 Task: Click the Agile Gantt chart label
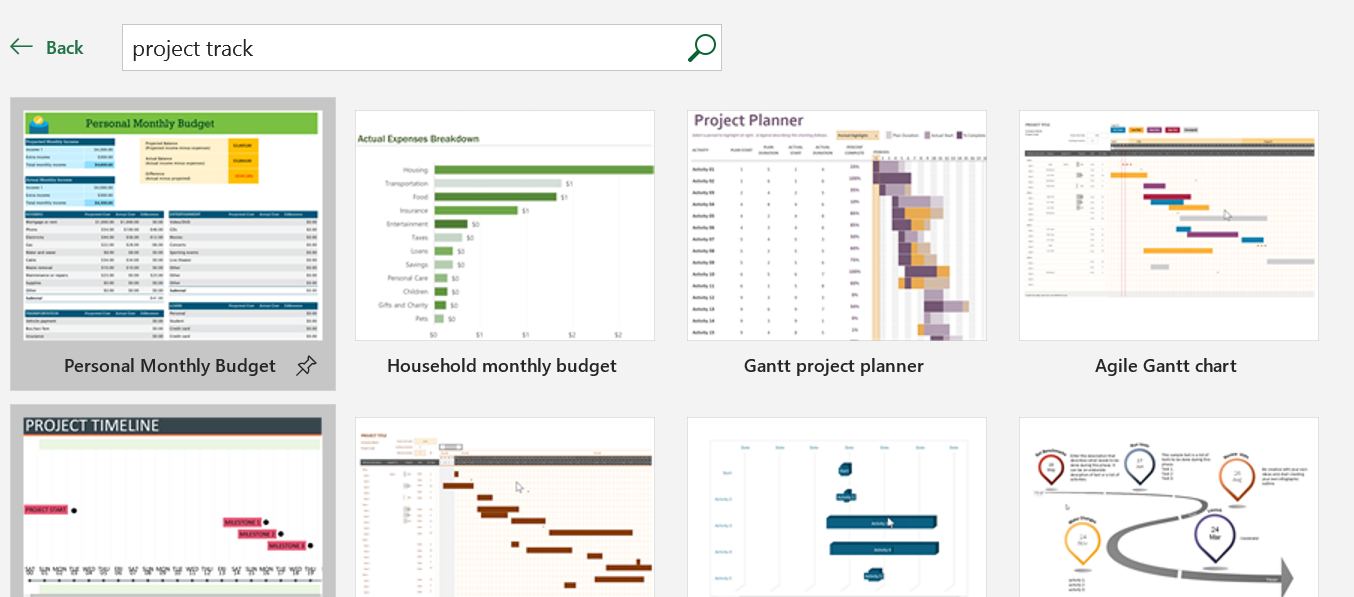(x=1166, y=366)
